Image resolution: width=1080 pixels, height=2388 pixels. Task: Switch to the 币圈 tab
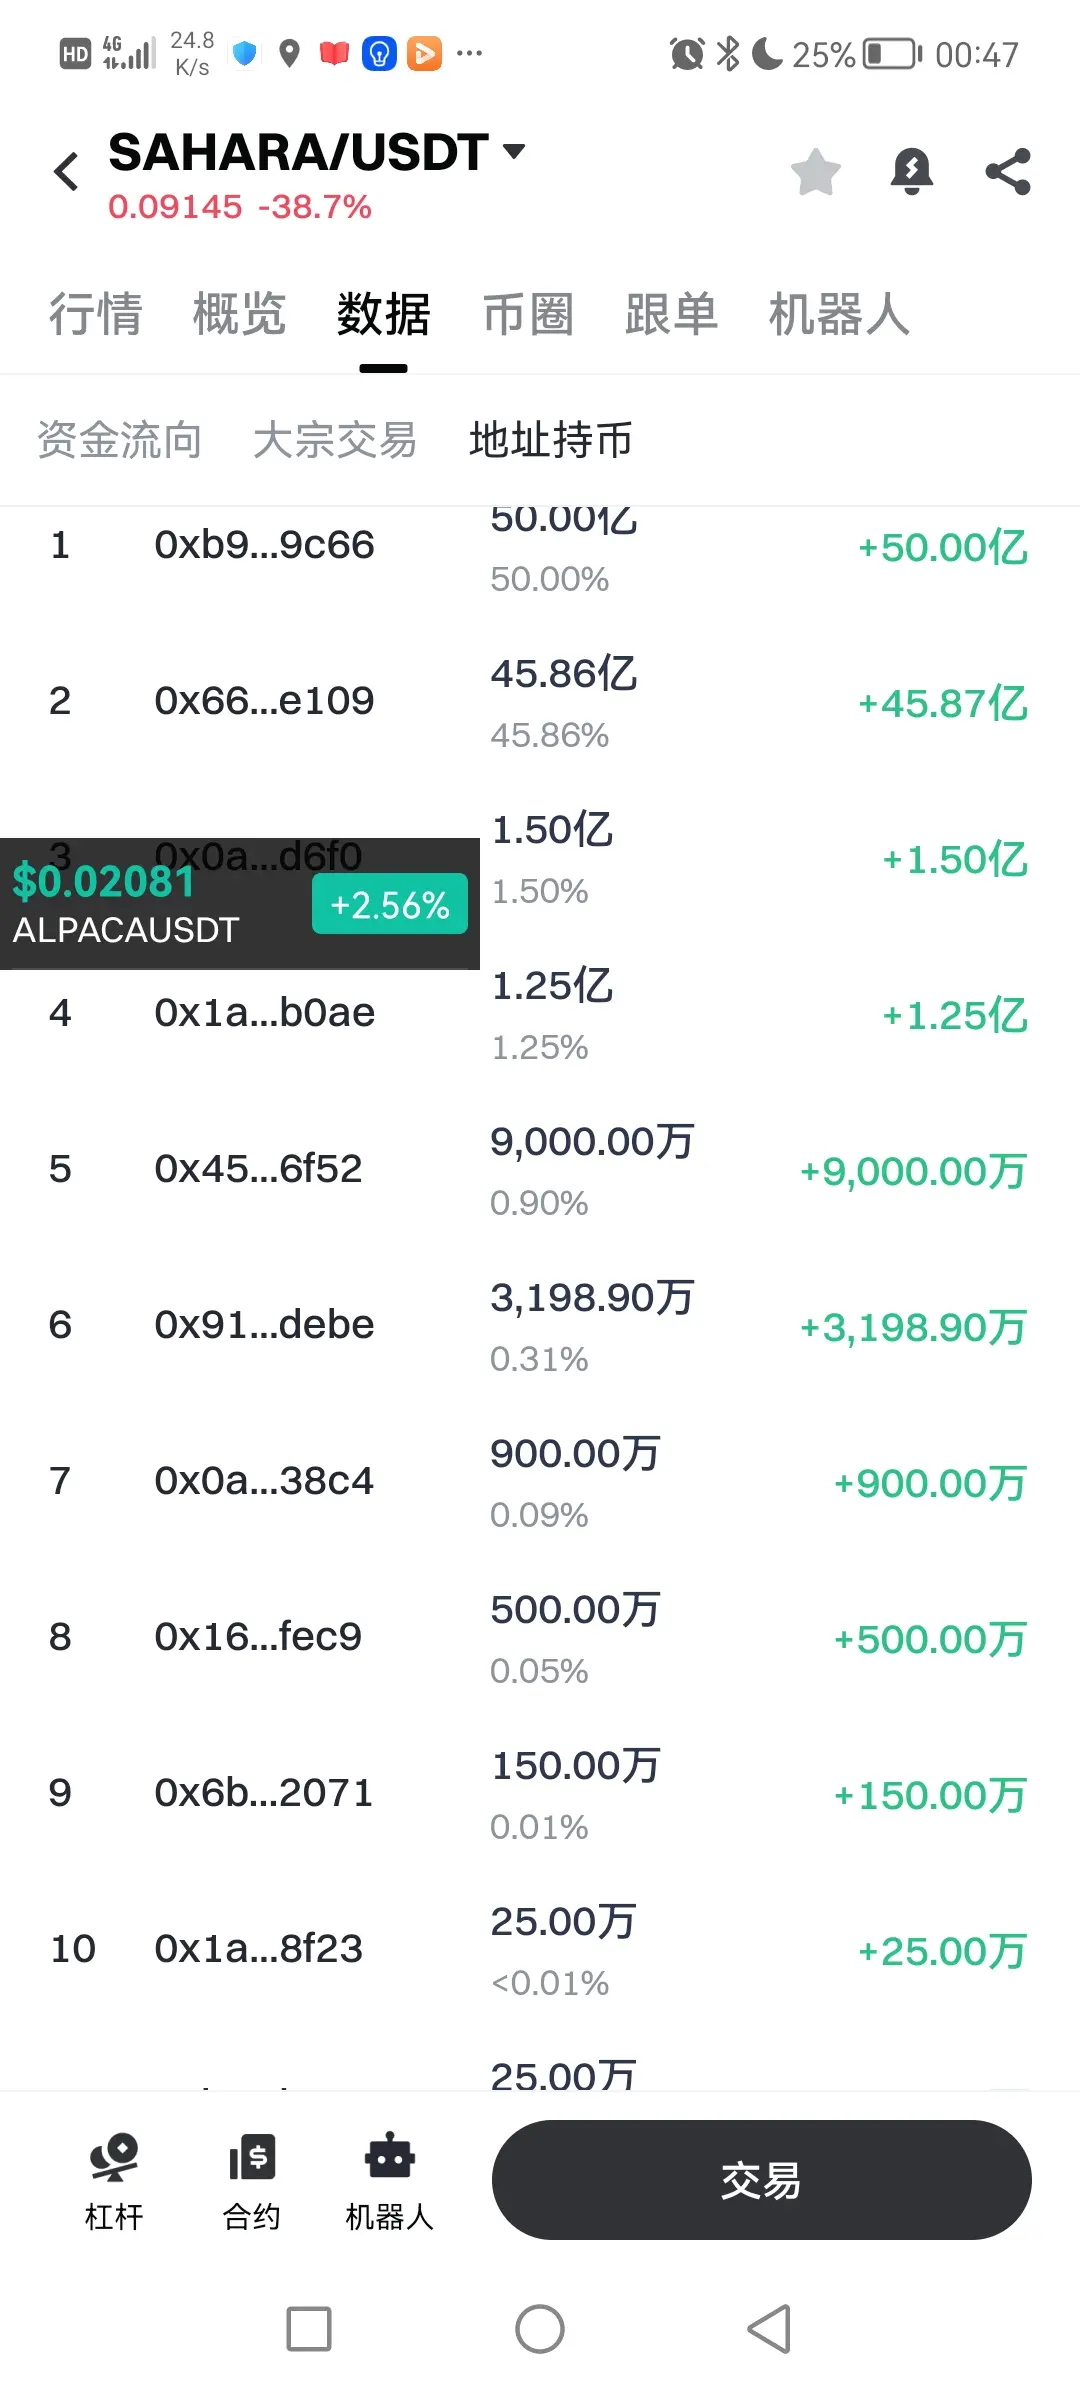point(528,314)
